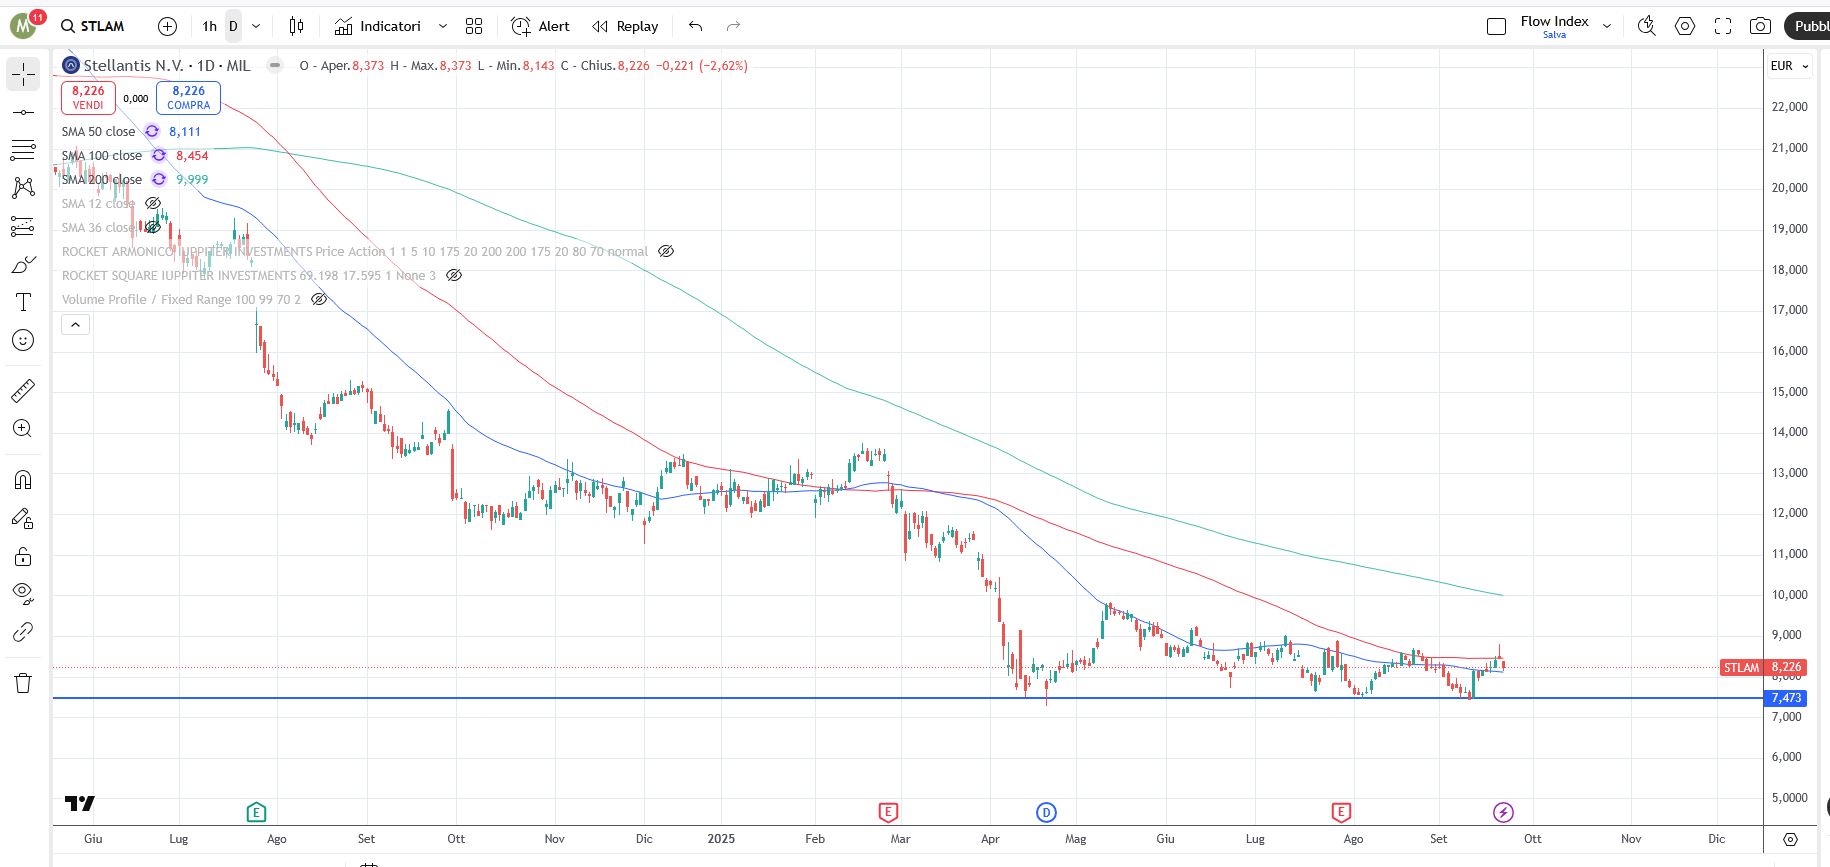
Task: Select the SMA 50 close legend entry
Action: [98, 131]
